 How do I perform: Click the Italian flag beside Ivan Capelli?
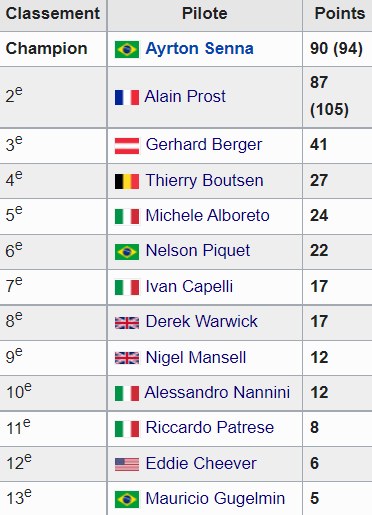(x=127, y=287)
